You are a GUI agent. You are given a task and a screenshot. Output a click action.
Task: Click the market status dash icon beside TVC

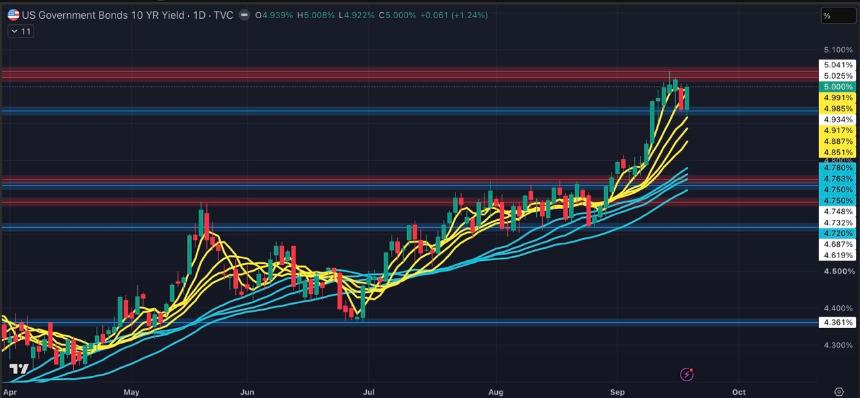245,15
